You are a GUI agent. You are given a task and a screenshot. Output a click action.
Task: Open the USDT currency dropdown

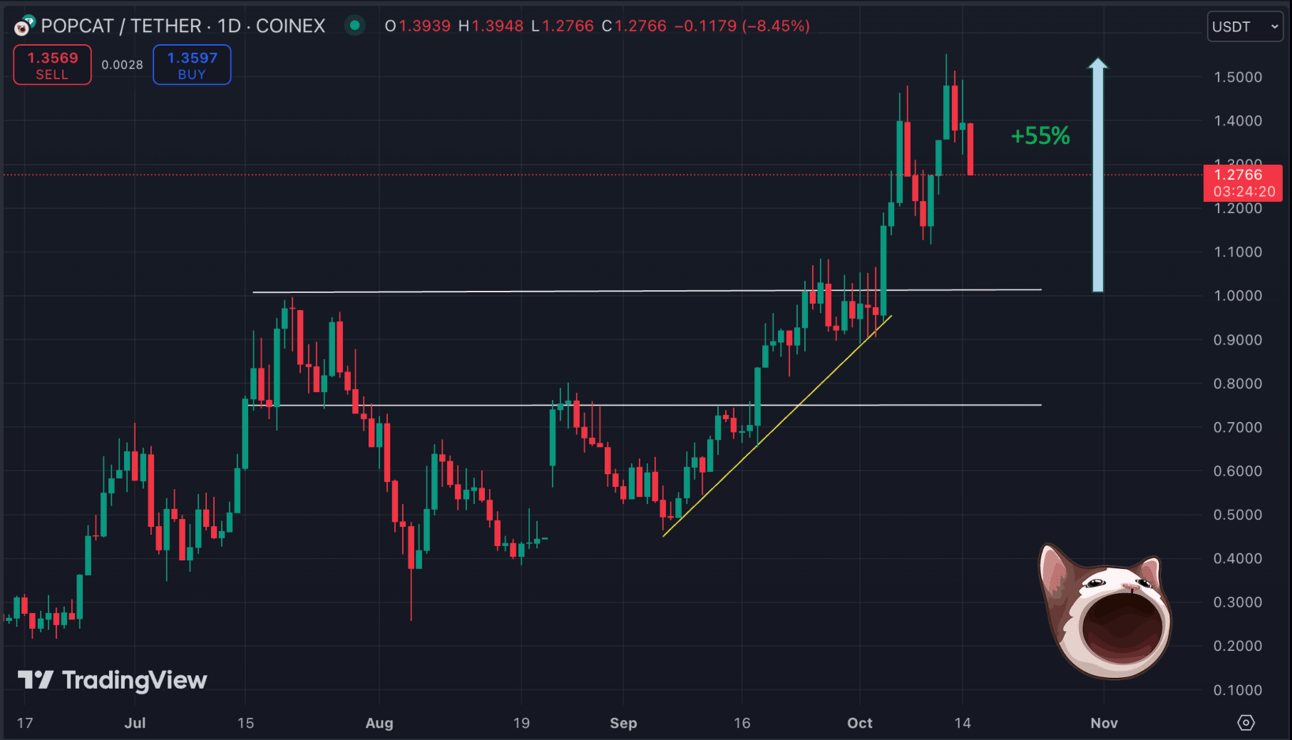pos(1245,27)
